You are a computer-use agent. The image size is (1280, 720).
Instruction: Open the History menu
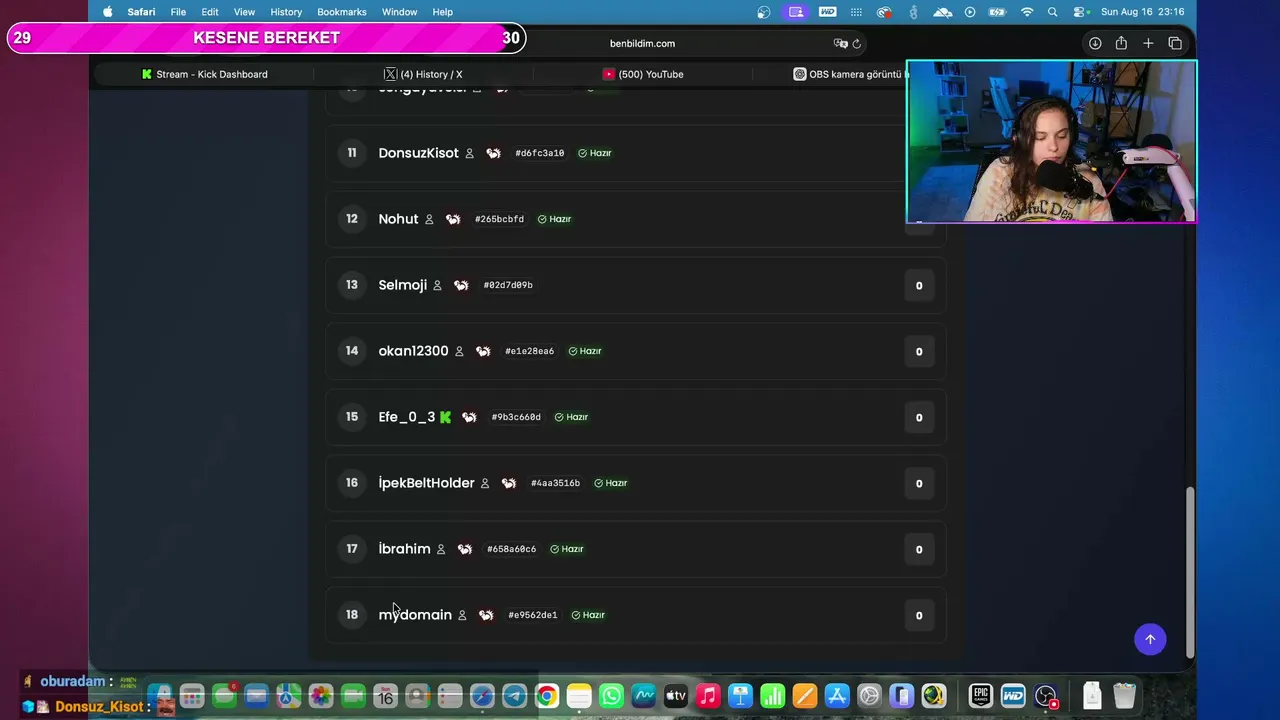(x=286, y=12)
